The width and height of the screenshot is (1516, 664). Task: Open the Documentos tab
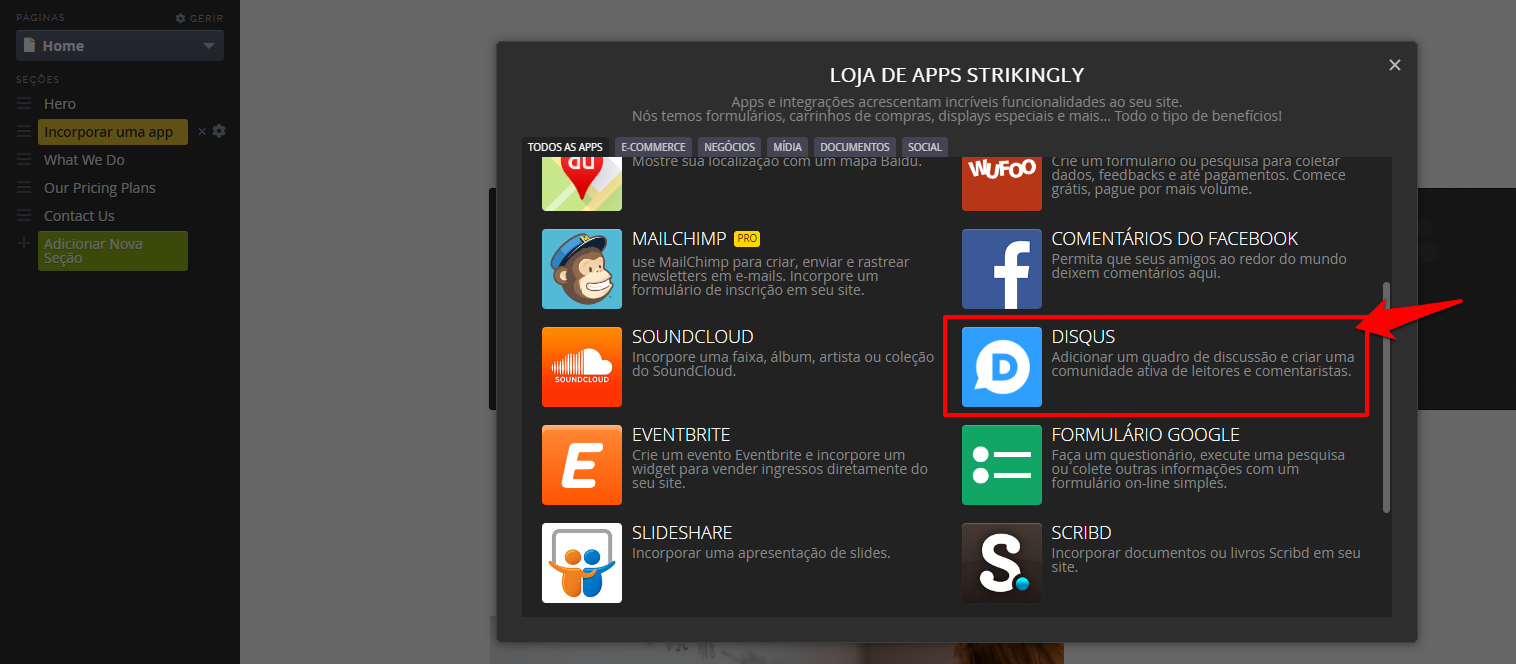point(855,147)
